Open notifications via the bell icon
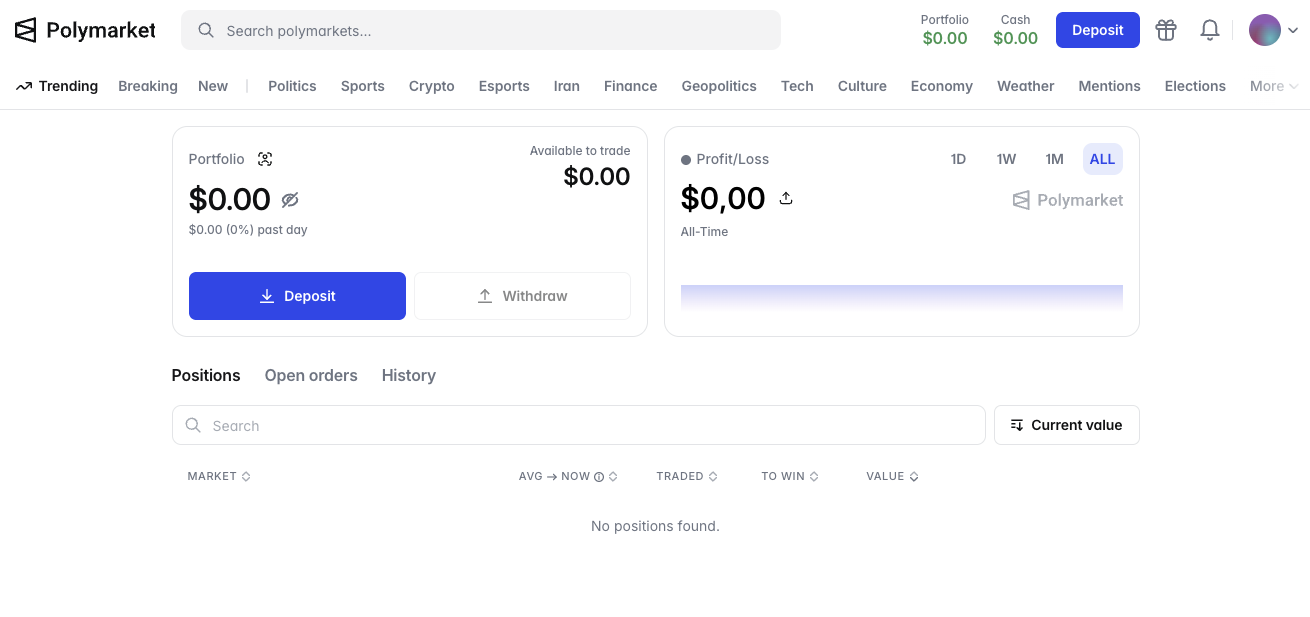 click(1210, 30)
